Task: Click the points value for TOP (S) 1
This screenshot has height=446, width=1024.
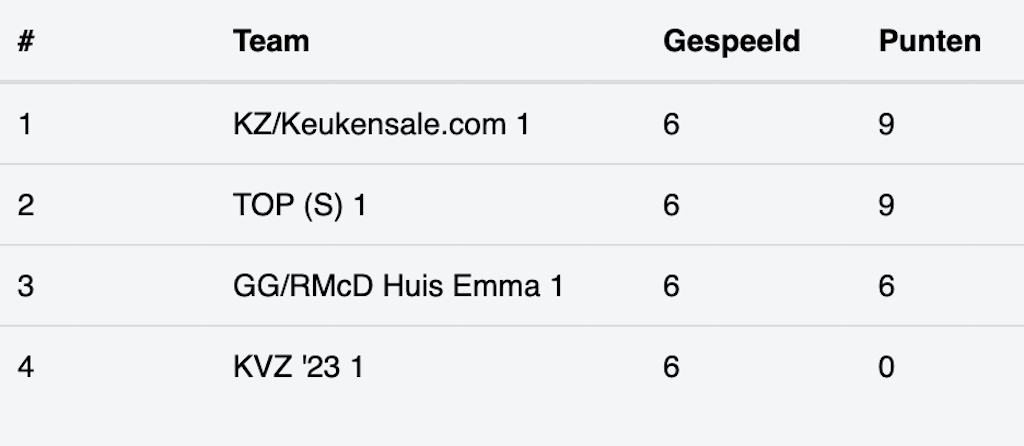Action: coord(886,206)
